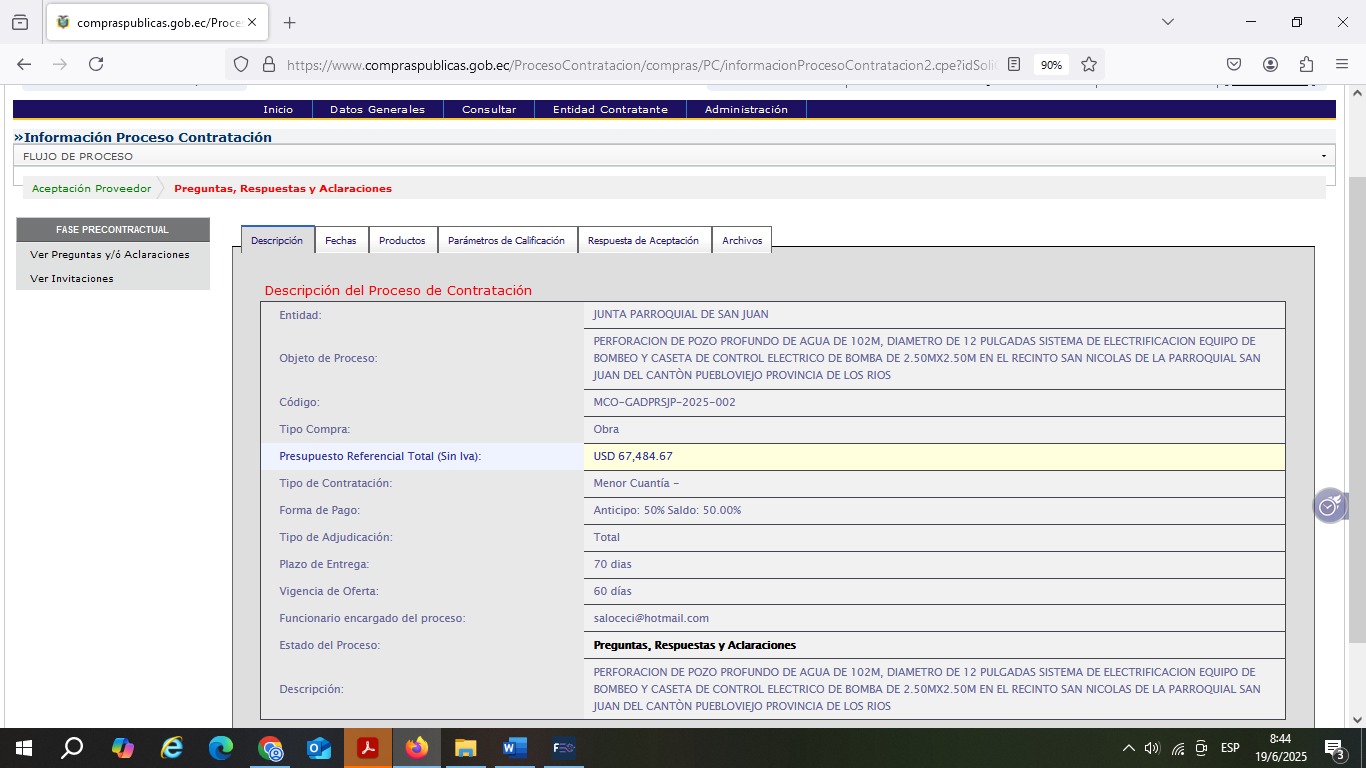The width and height of the screenshot is (1366, 768).
Task: Open the Firefox extensions puzzle icon
Action: (x=1306, y=64)
